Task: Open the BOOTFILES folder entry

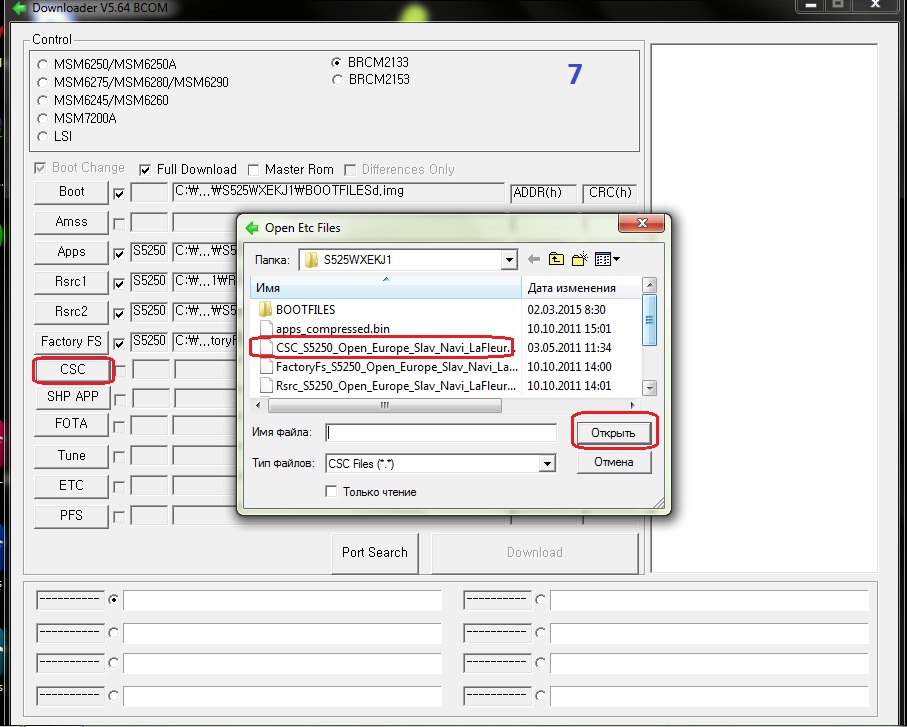Action: [x=305, y=309]
